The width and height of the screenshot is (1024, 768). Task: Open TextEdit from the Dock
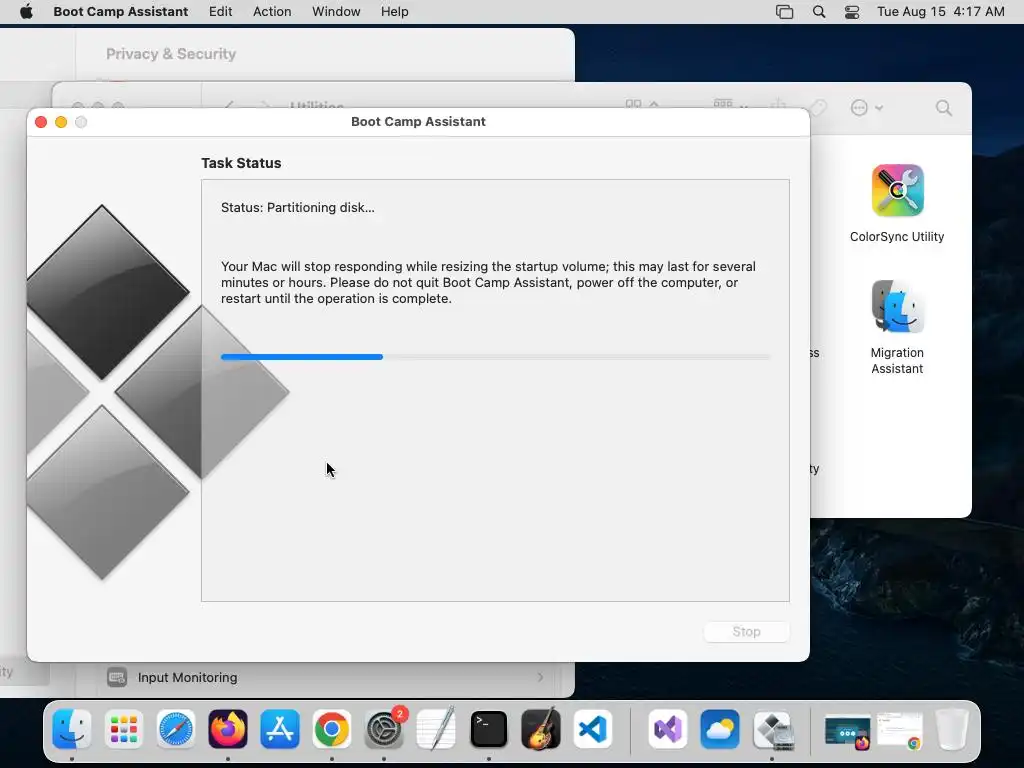436,729
